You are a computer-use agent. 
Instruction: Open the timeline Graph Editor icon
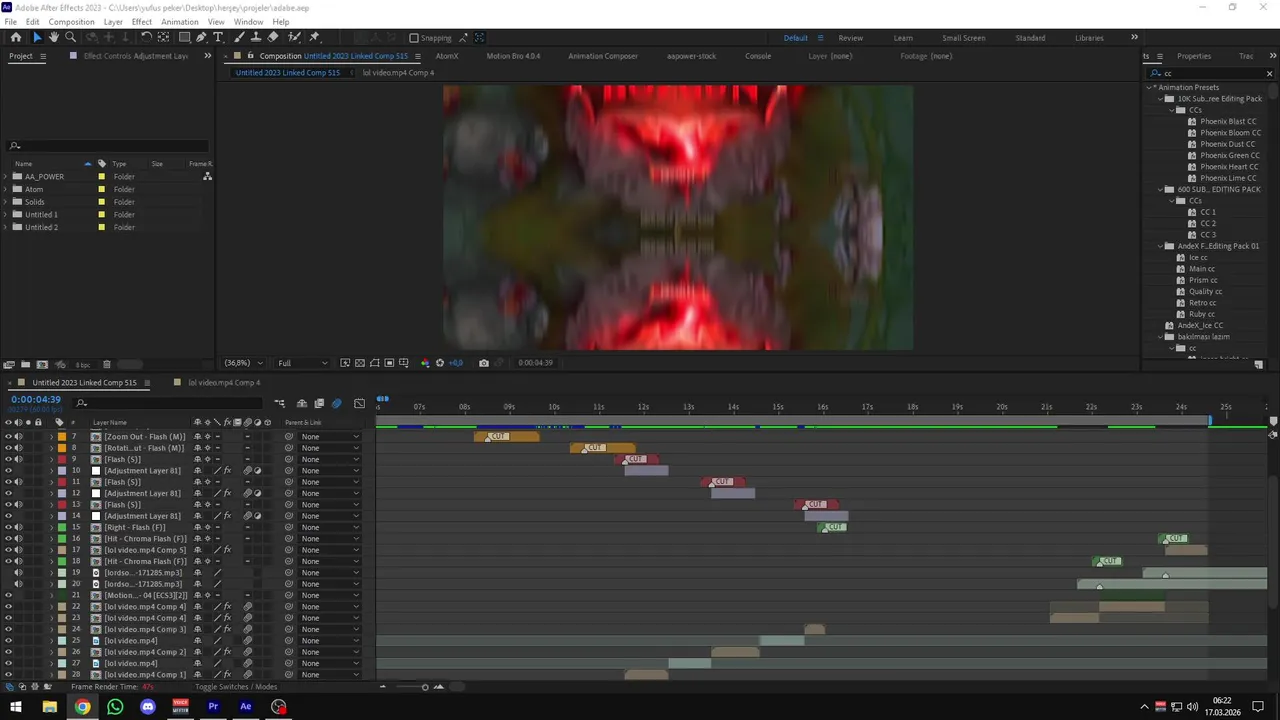pos(360,404)
